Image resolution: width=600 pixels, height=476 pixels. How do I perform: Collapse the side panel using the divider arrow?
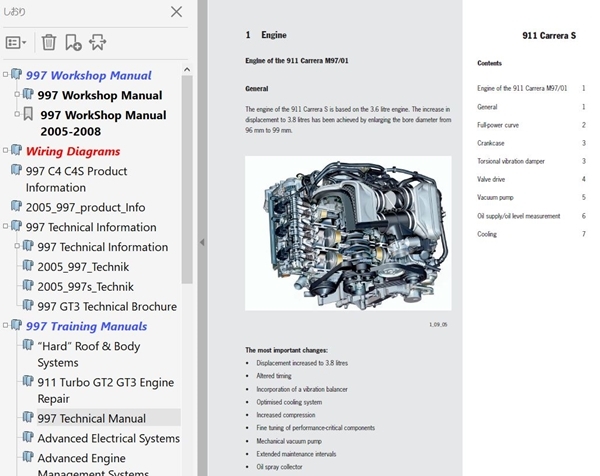click(202, 242)
